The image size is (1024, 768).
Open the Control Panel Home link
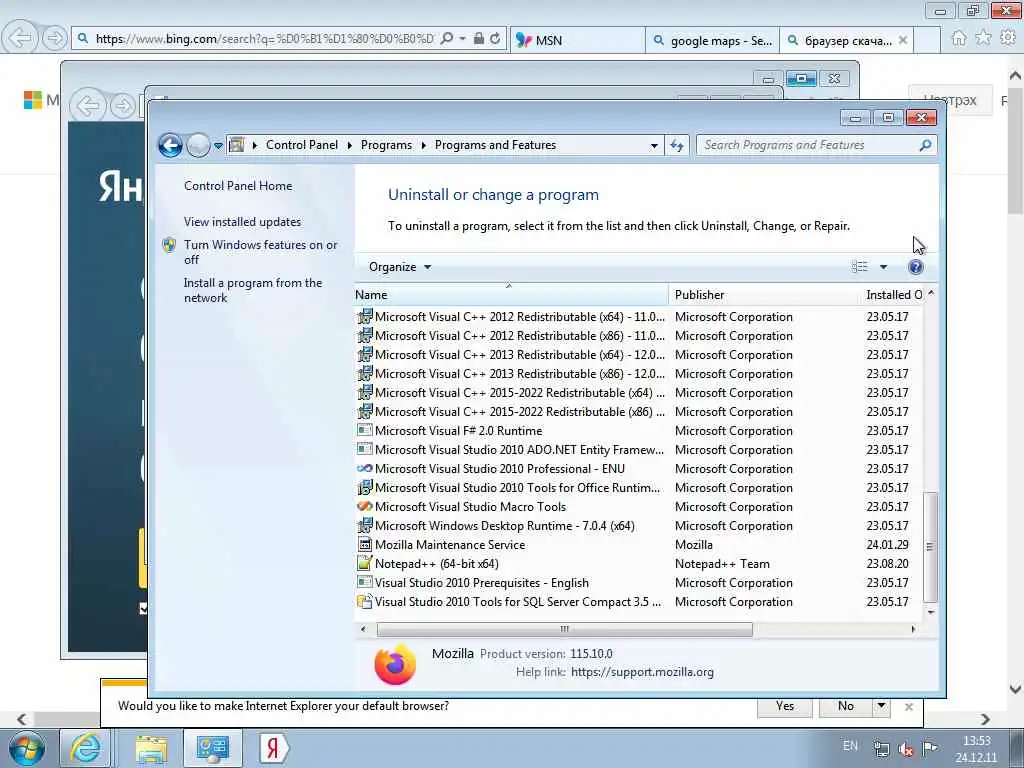pyautogui.click(x=238, y=185)
